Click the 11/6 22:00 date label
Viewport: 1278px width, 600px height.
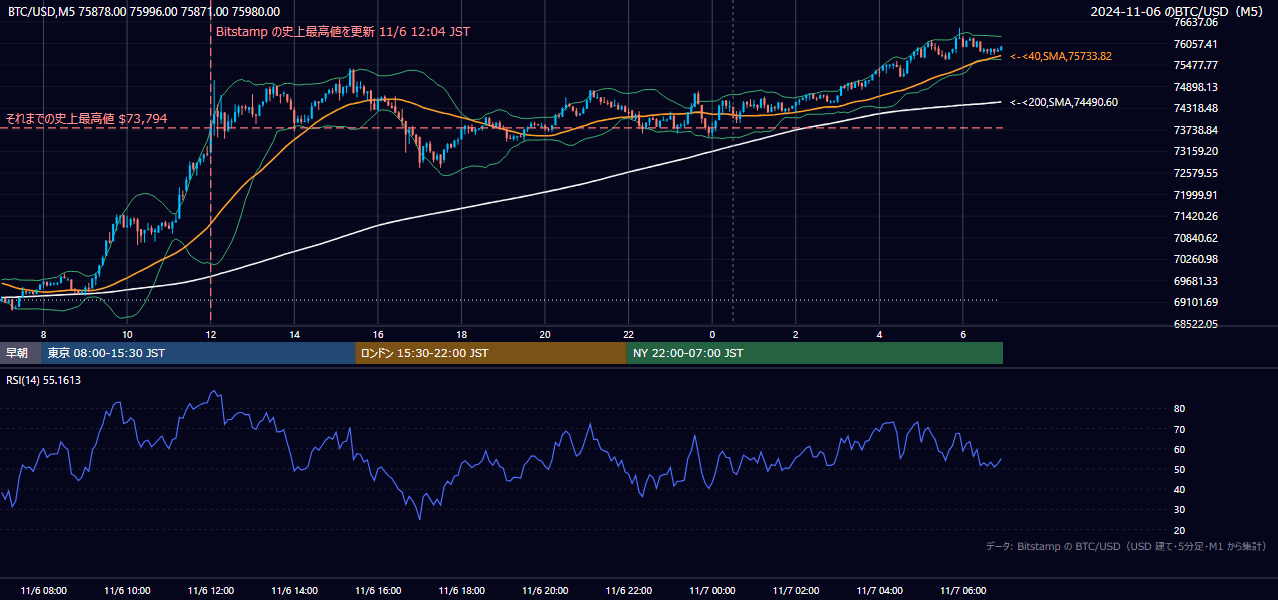629,591
